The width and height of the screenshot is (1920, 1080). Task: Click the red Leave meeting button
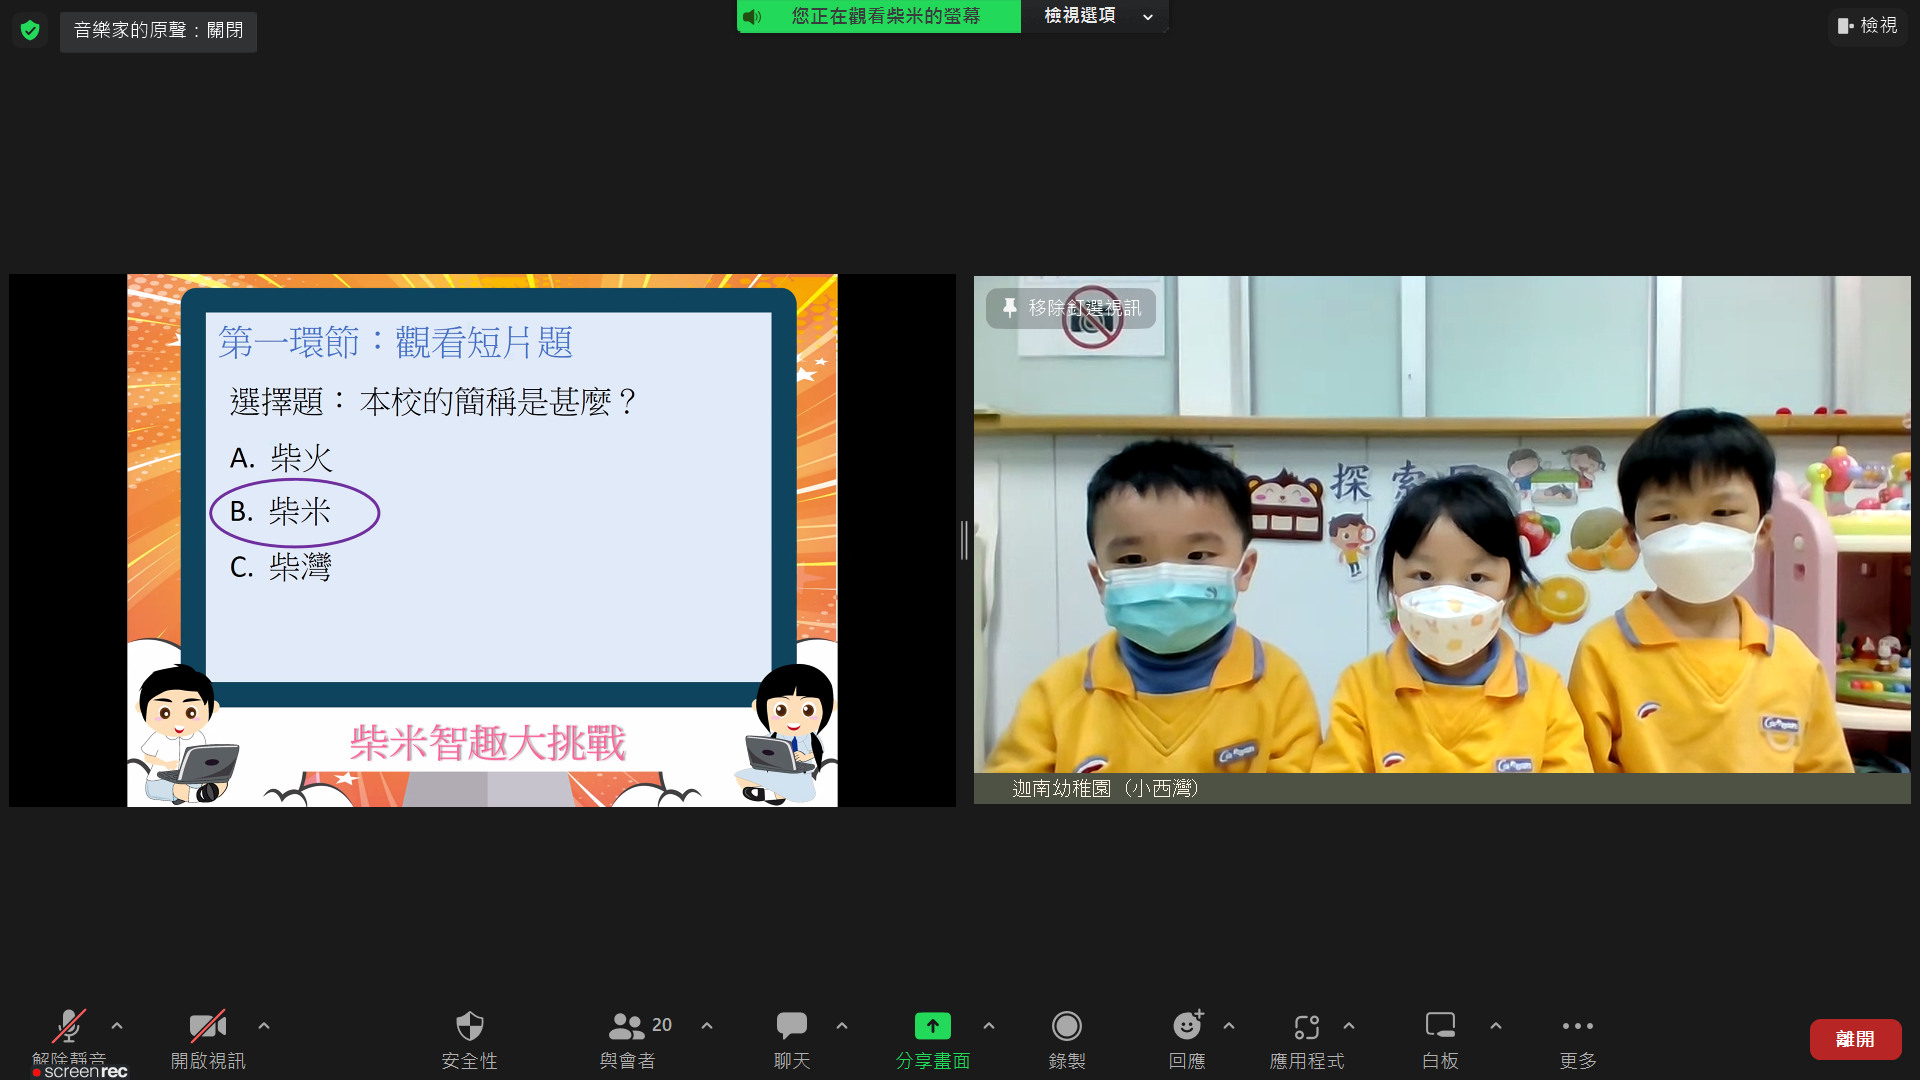click(x=1854, y=1039)
